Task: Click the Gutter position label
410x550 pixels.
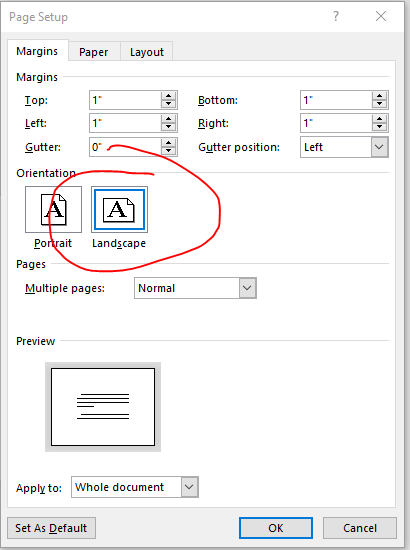Action: click(239, 147)
